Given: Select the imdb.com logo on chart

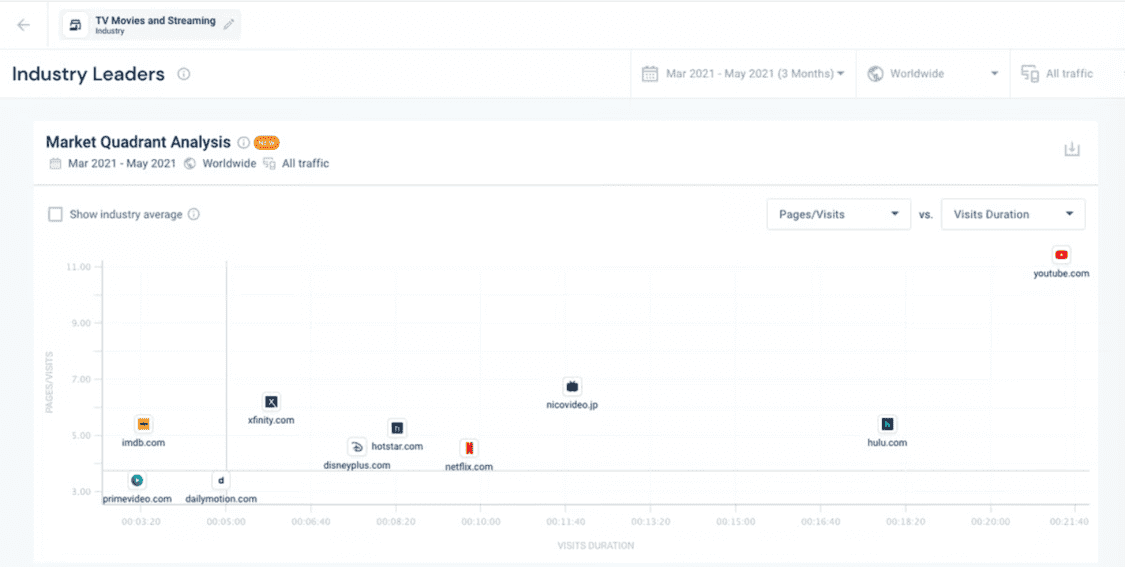Looking at the screenshot, I should 143,424.
